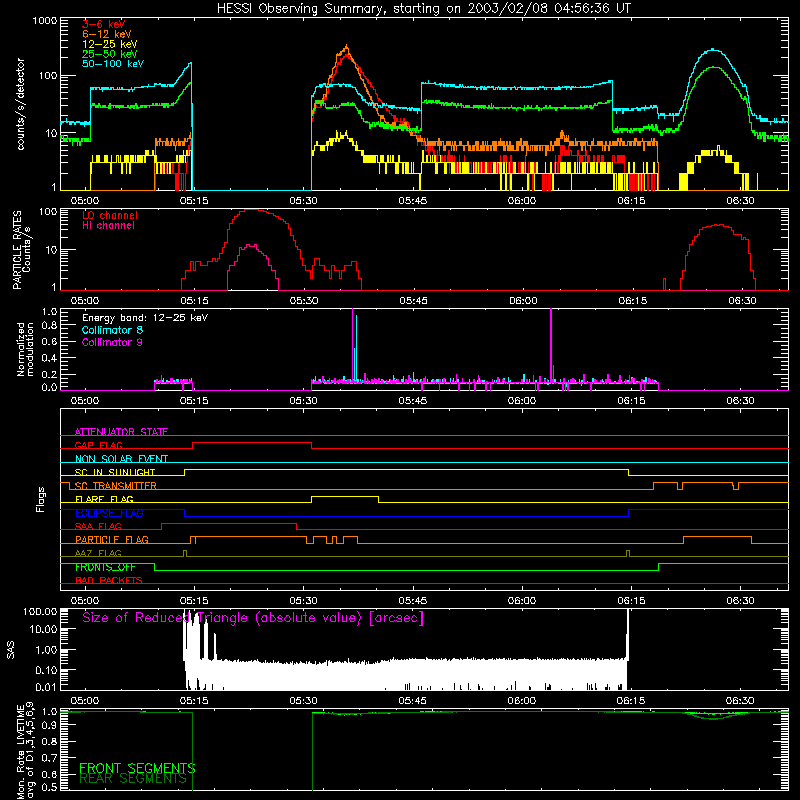Click the Normalized modulation axis label

(x=24, y=349)
